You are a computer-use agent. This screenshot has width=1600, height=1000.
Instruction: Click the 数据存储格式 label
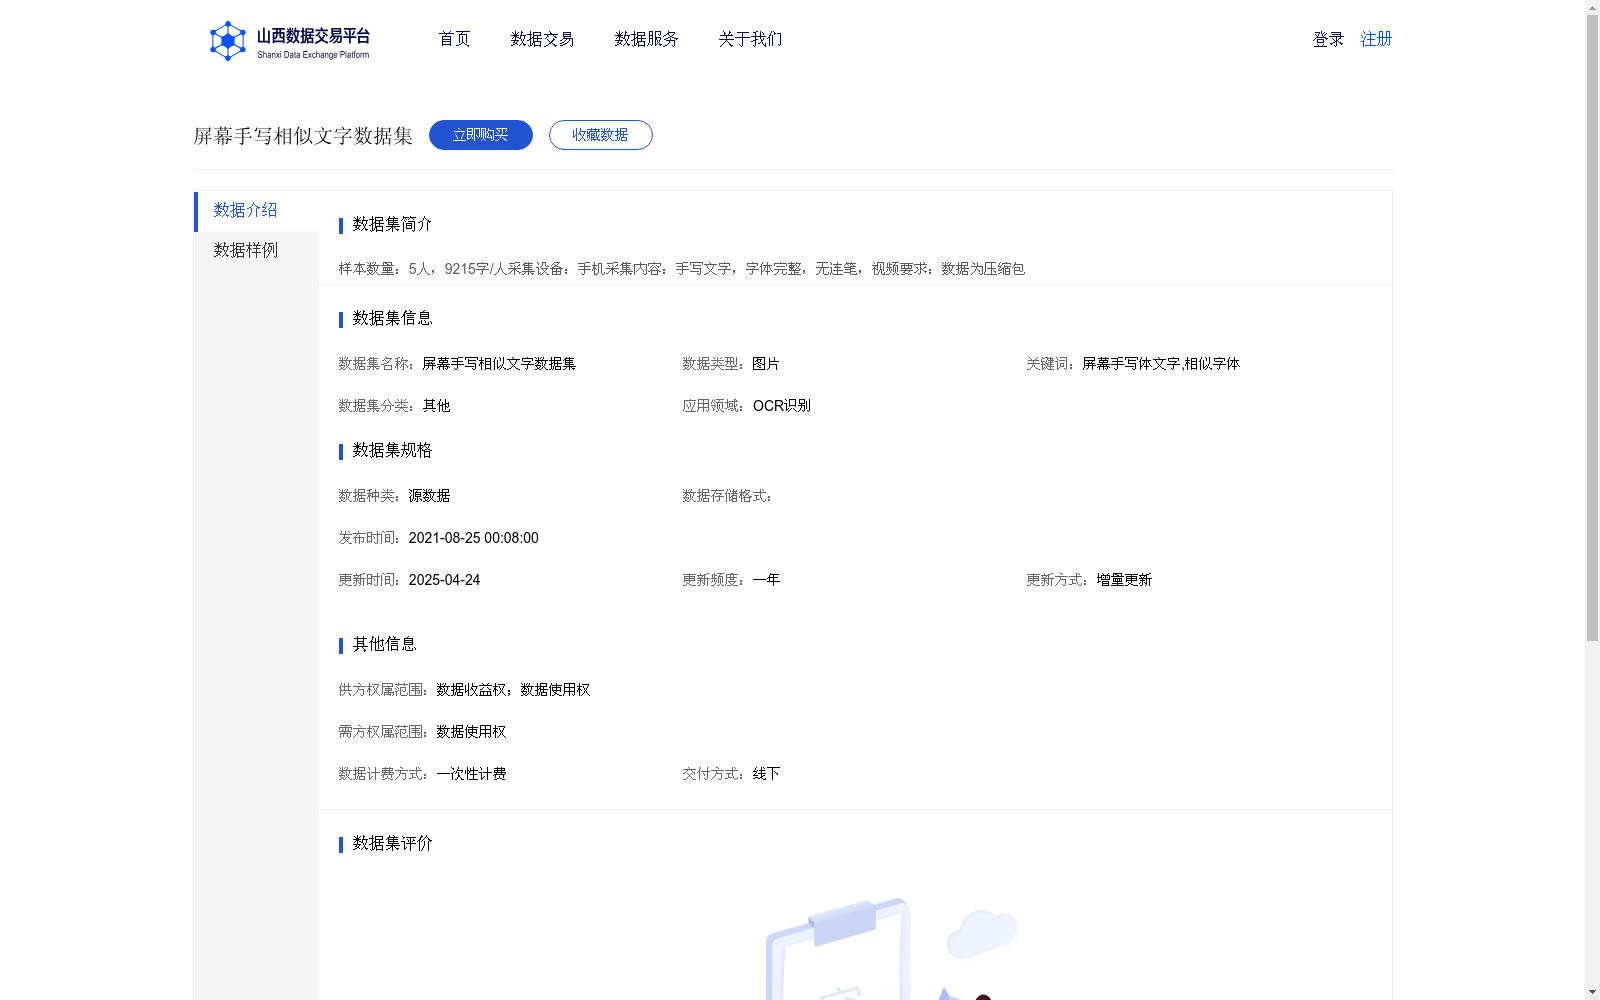[x=727, y=496]
